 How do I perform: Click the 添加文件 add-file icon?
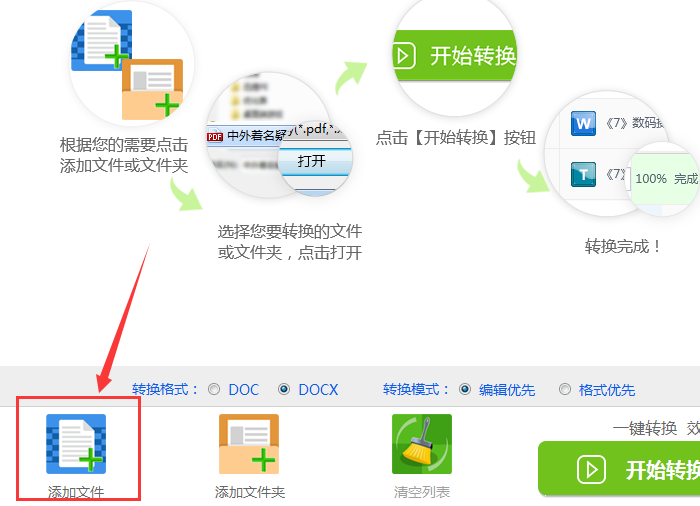tap(76, 443)
